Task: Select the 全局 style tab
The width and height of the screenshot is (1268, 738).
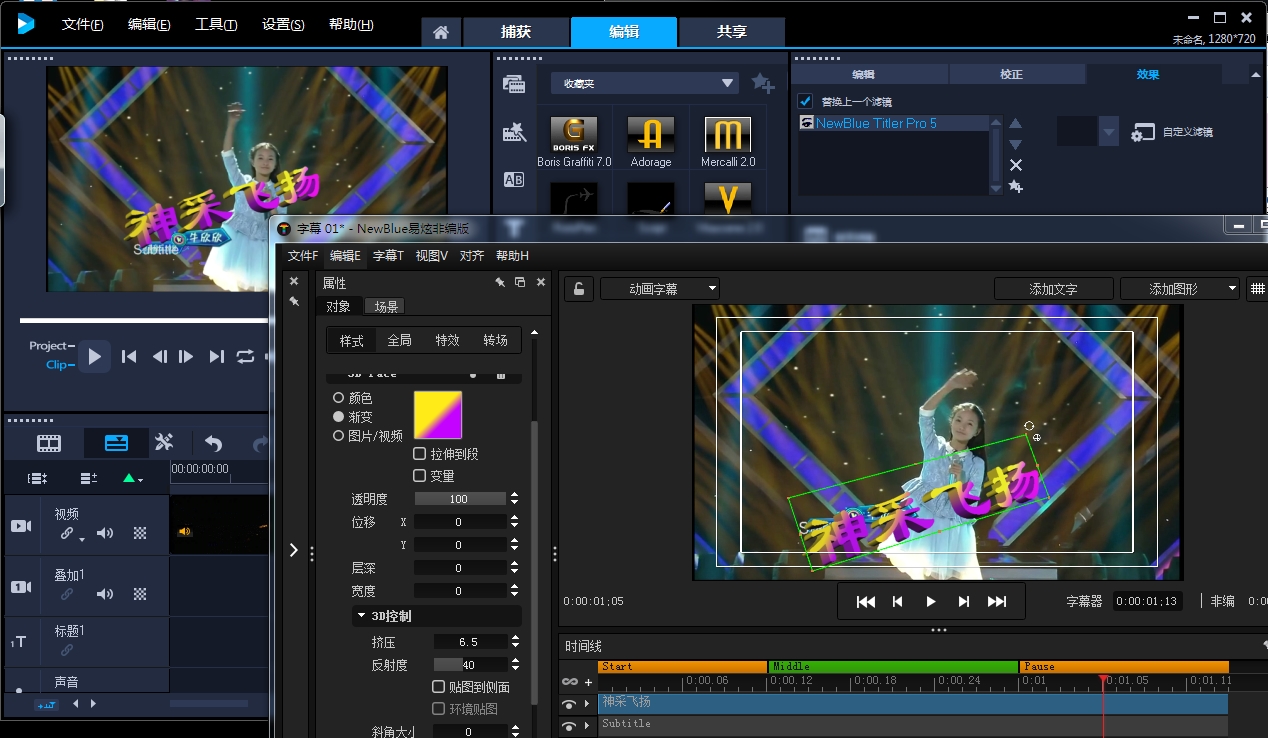Action: [x=399, y=340]
